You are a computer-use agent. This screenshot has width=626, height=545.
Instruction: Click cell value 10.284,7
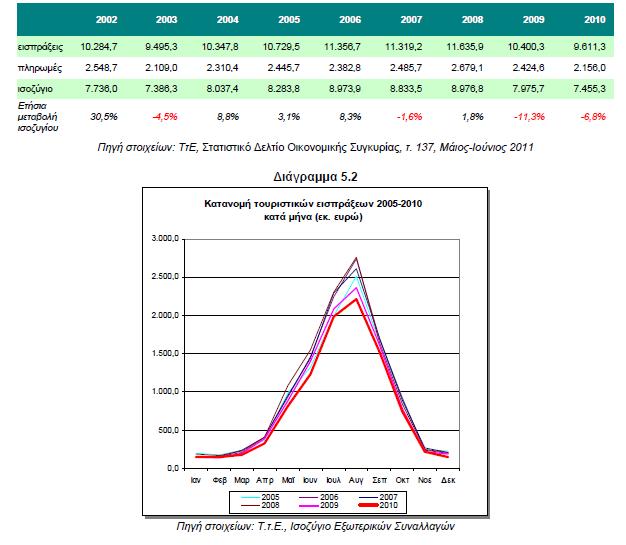coord(99,47)
